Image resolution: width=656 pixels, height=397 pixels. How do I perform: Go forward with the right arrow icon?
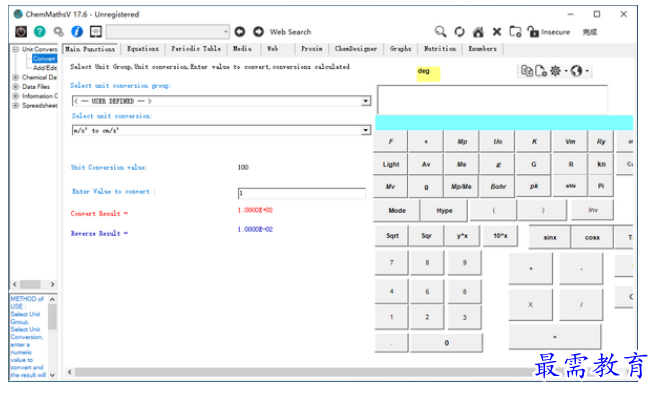pyautogui.click(x=259, y=31)
